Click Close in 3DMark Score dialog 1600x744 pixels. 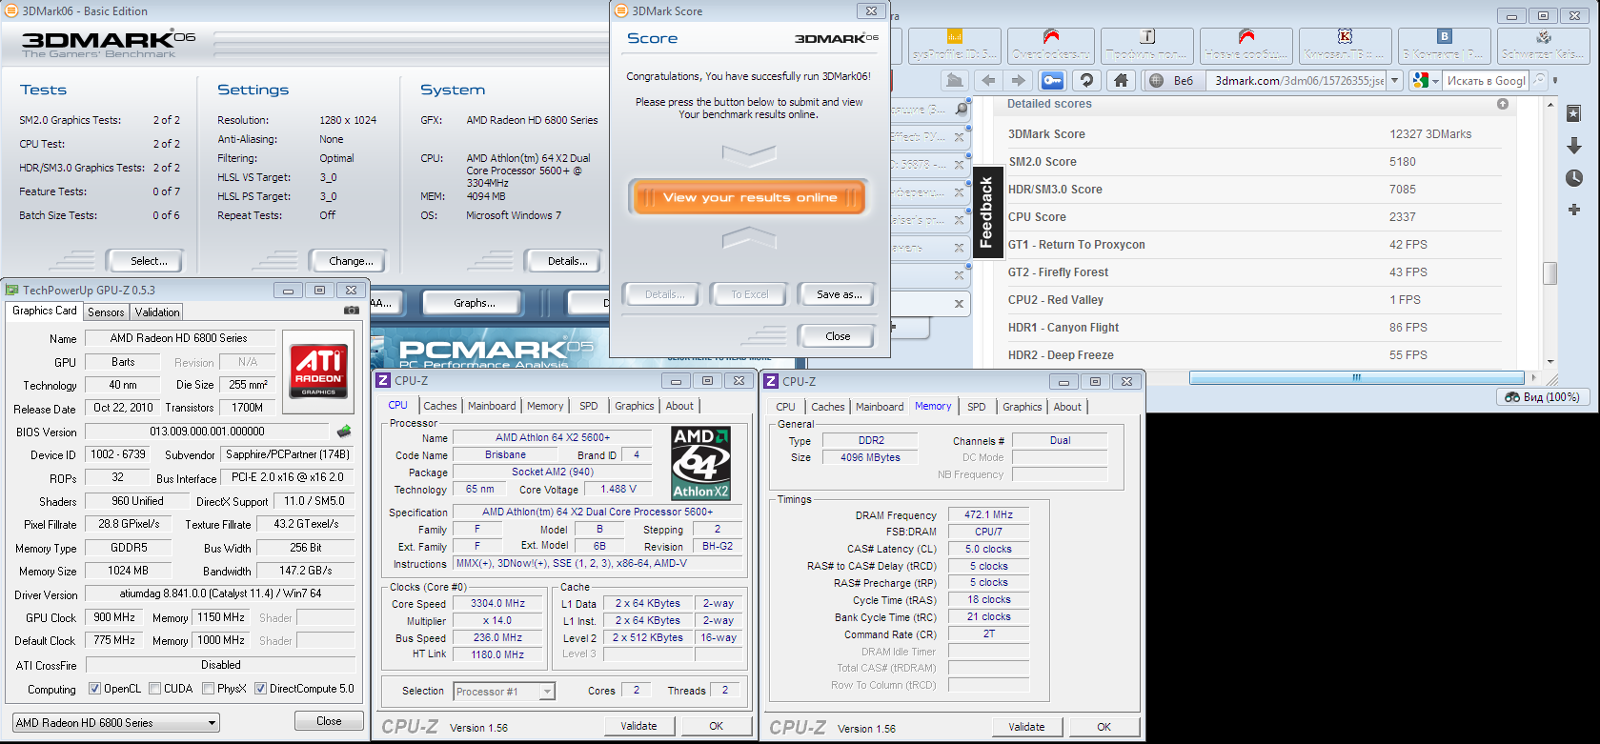coord(838,336)
